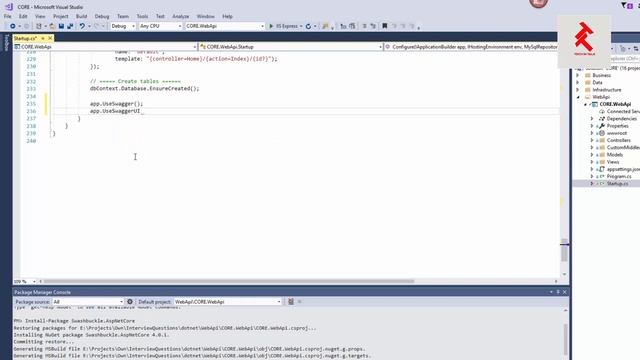
Task: Pin the Startup.cs tab
Action: pos(43,38)
